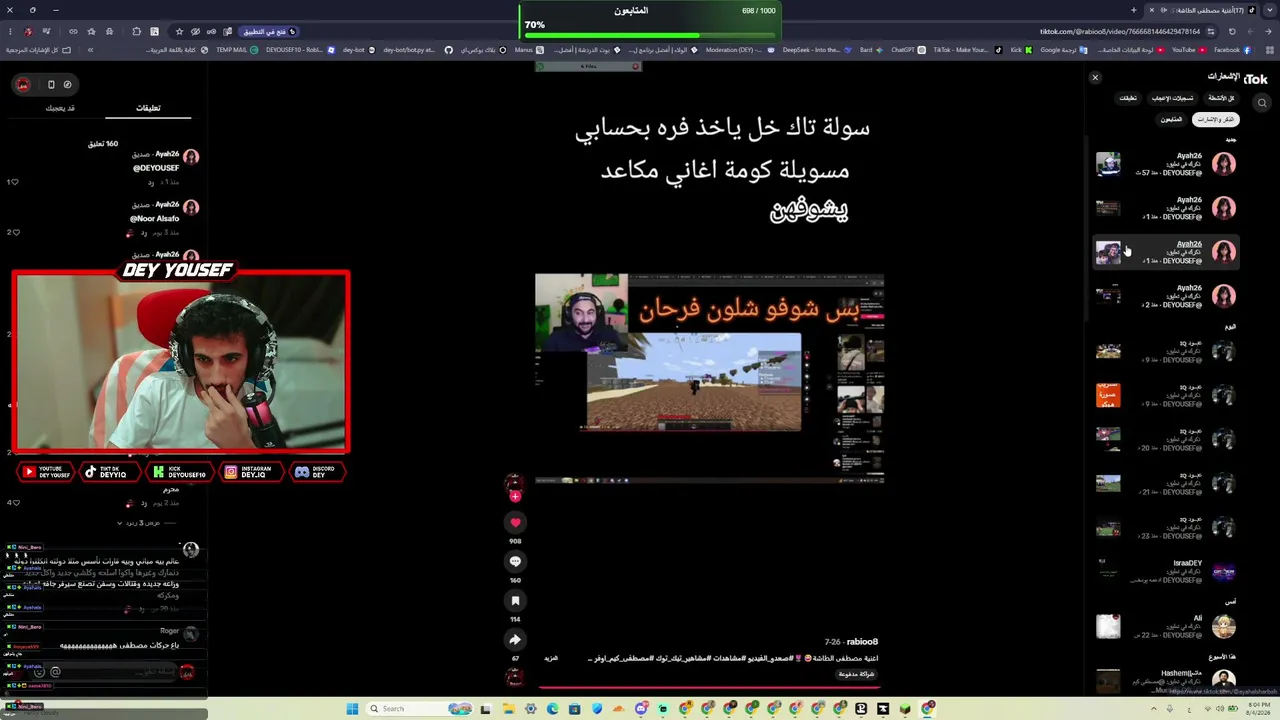Like the TikTok video with the heart icon
This screenshot has height=720, width=1280.
(515, 522)
